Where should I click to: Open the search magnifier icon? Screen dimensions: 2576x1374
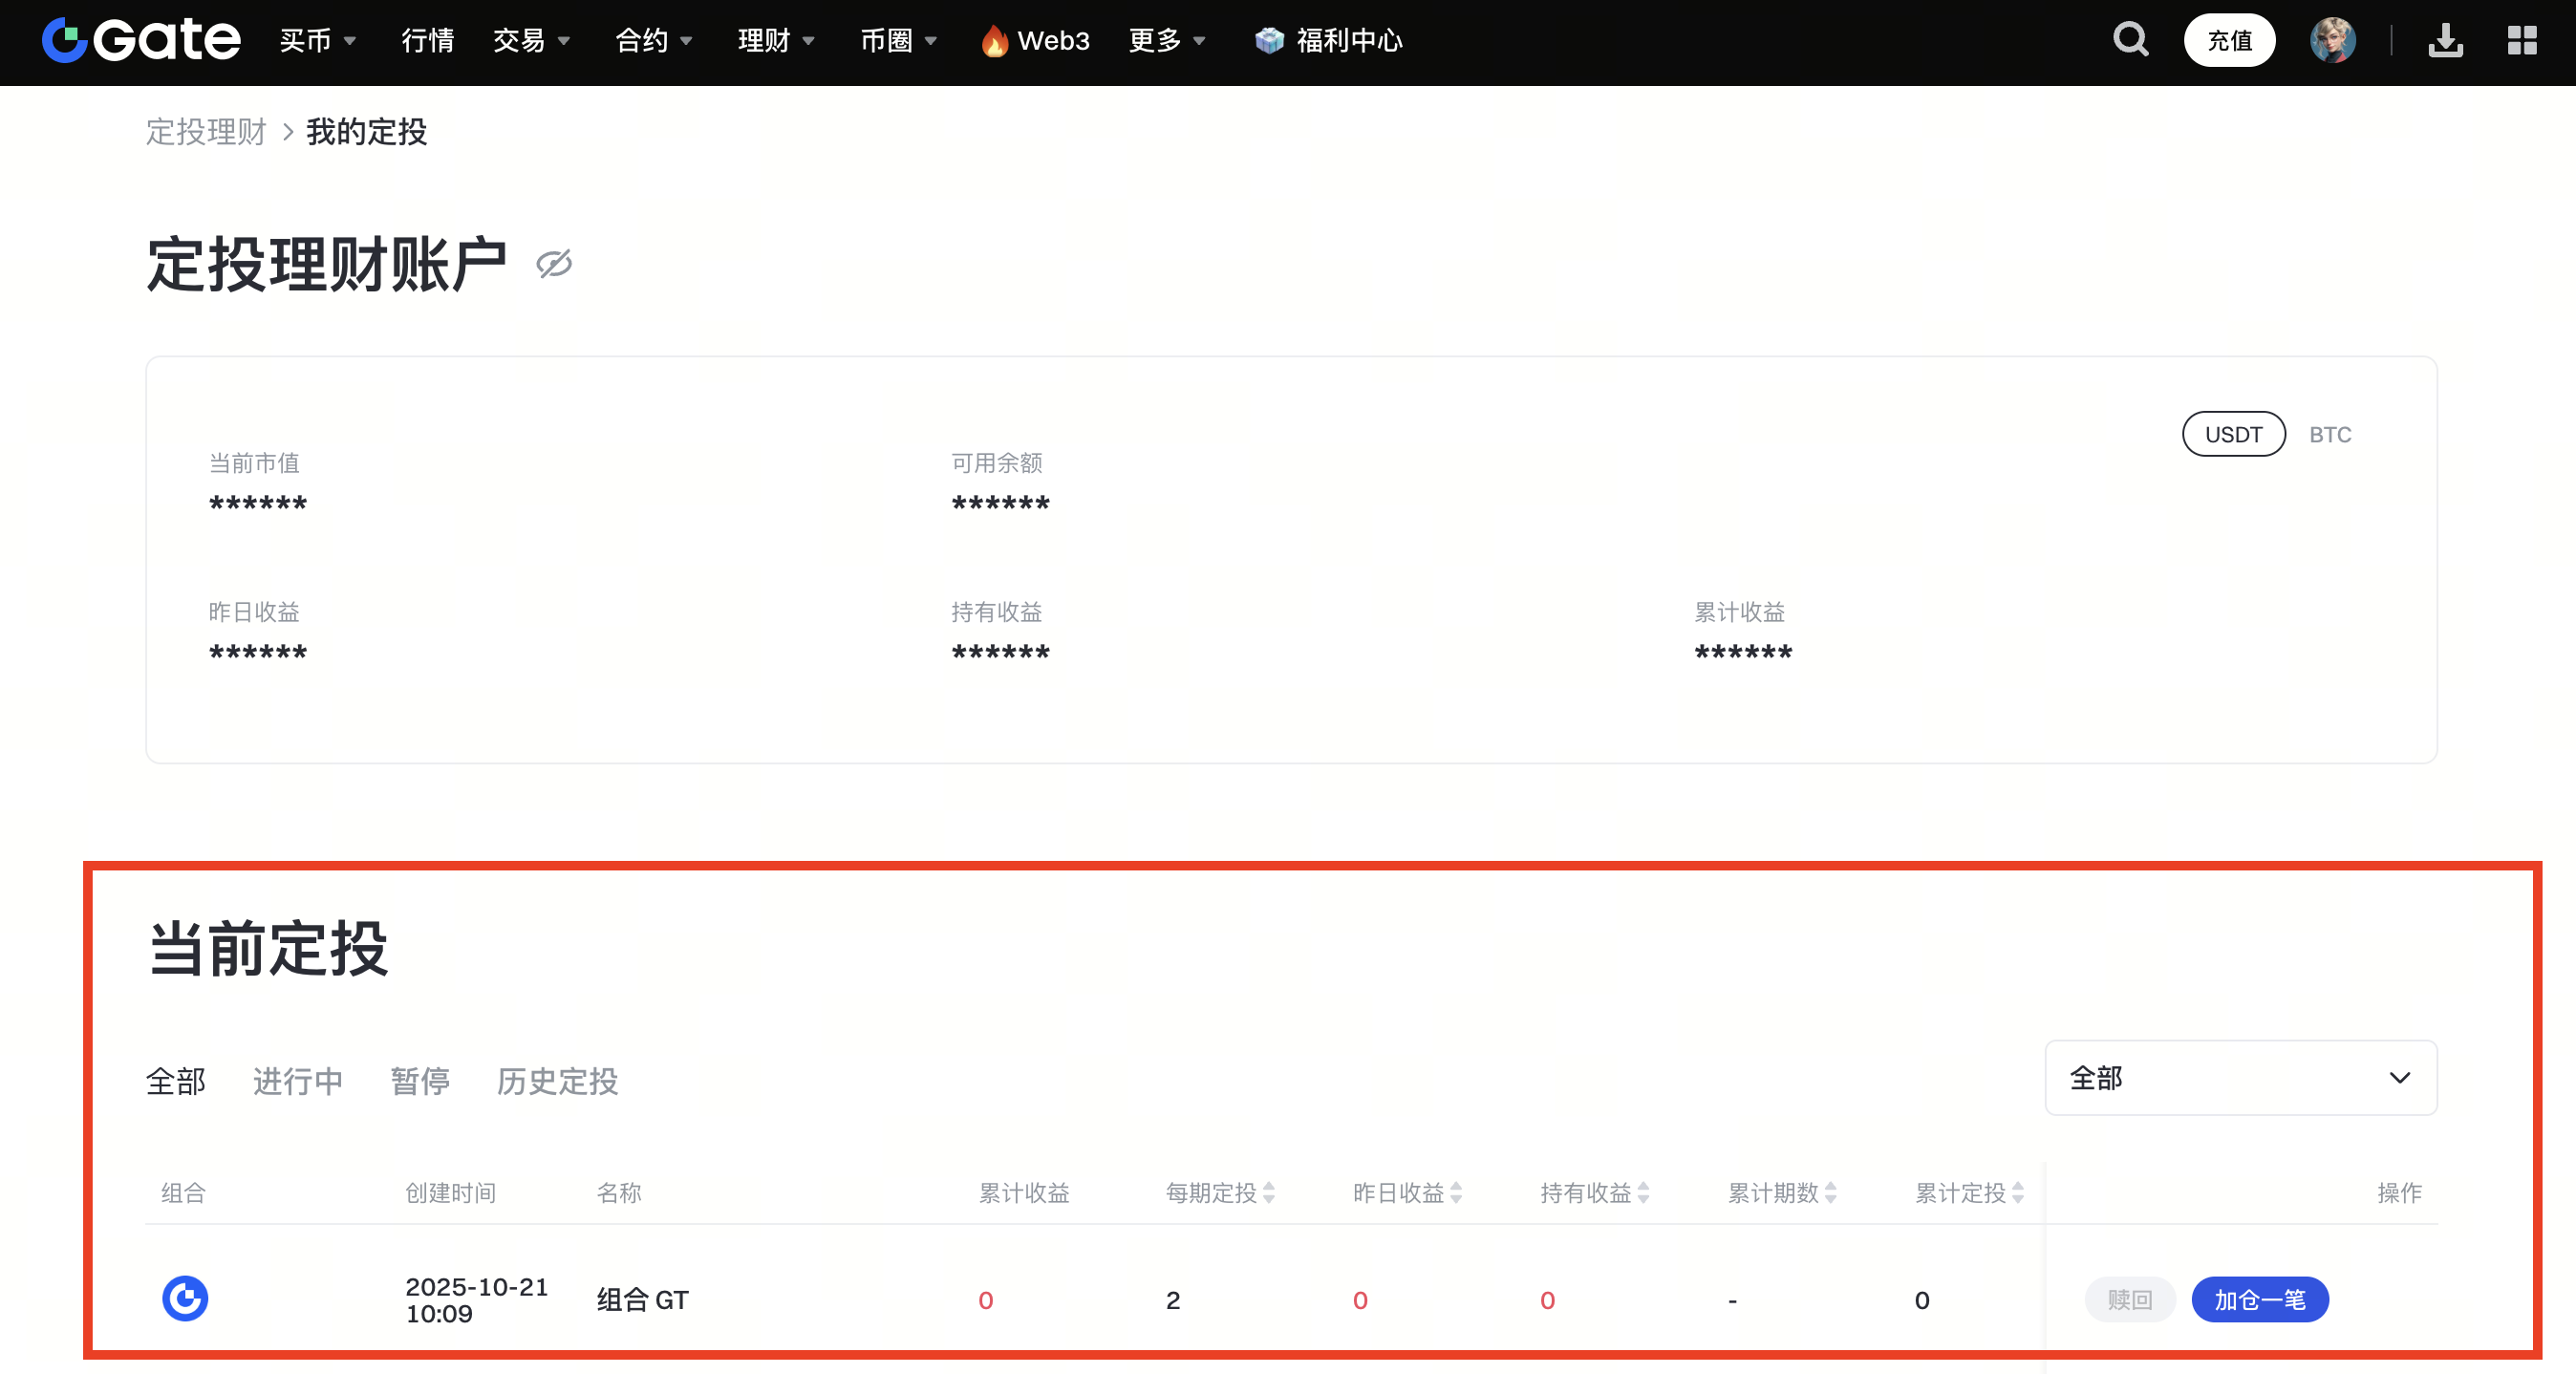(x=2130, y=40)
